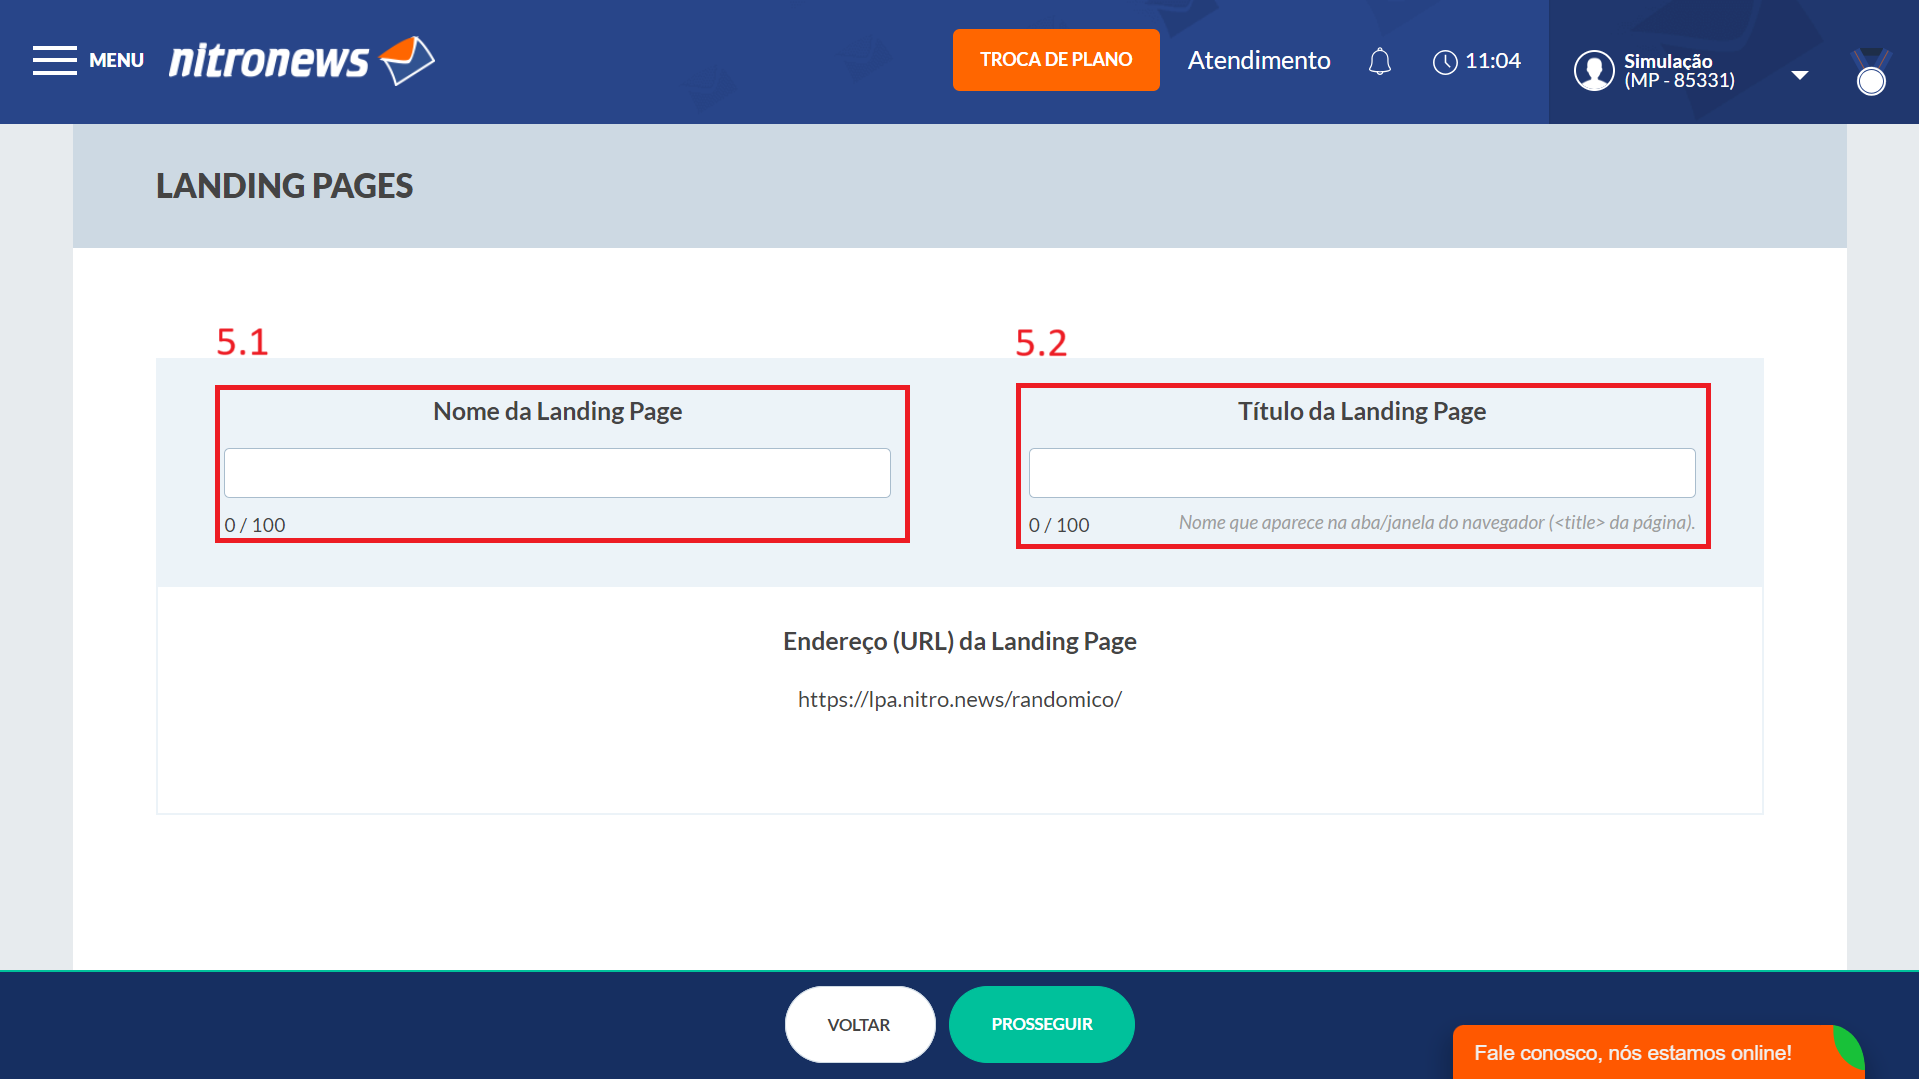The image size is (1919, 1079).
Task: Click the nitronews logo
Action: tap(302, 60)
